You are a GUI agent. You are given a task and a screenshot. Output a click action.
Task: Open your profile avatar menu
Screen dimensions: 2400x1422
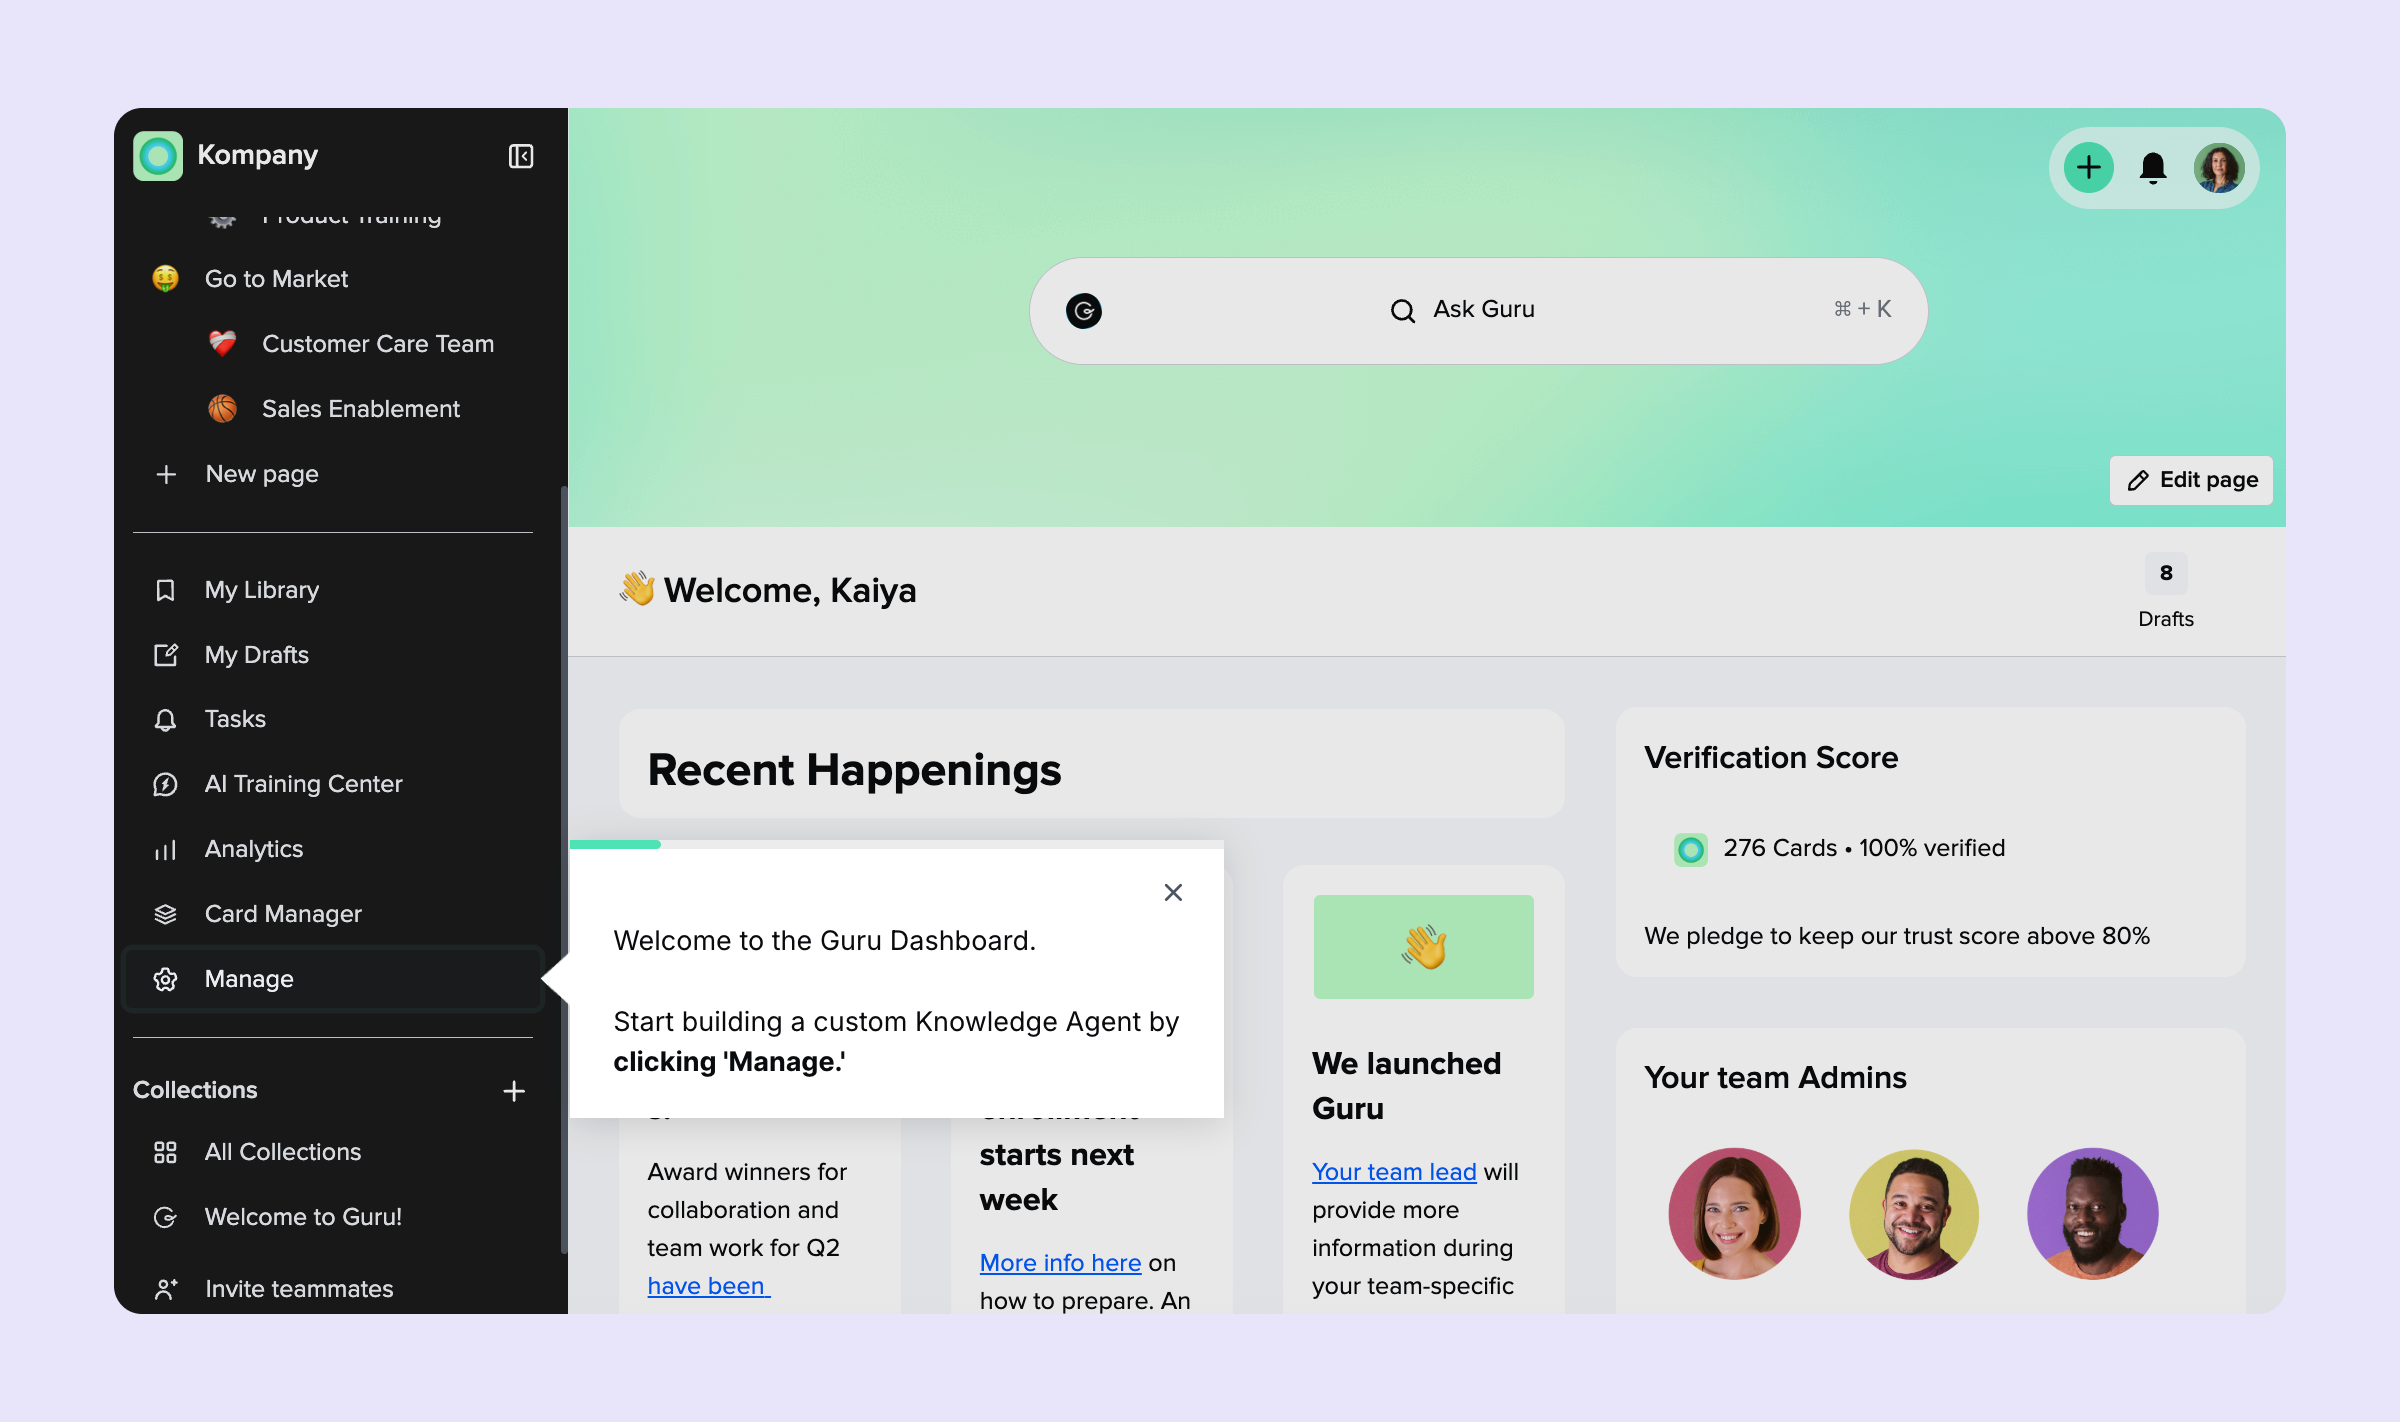(2221, 168)
